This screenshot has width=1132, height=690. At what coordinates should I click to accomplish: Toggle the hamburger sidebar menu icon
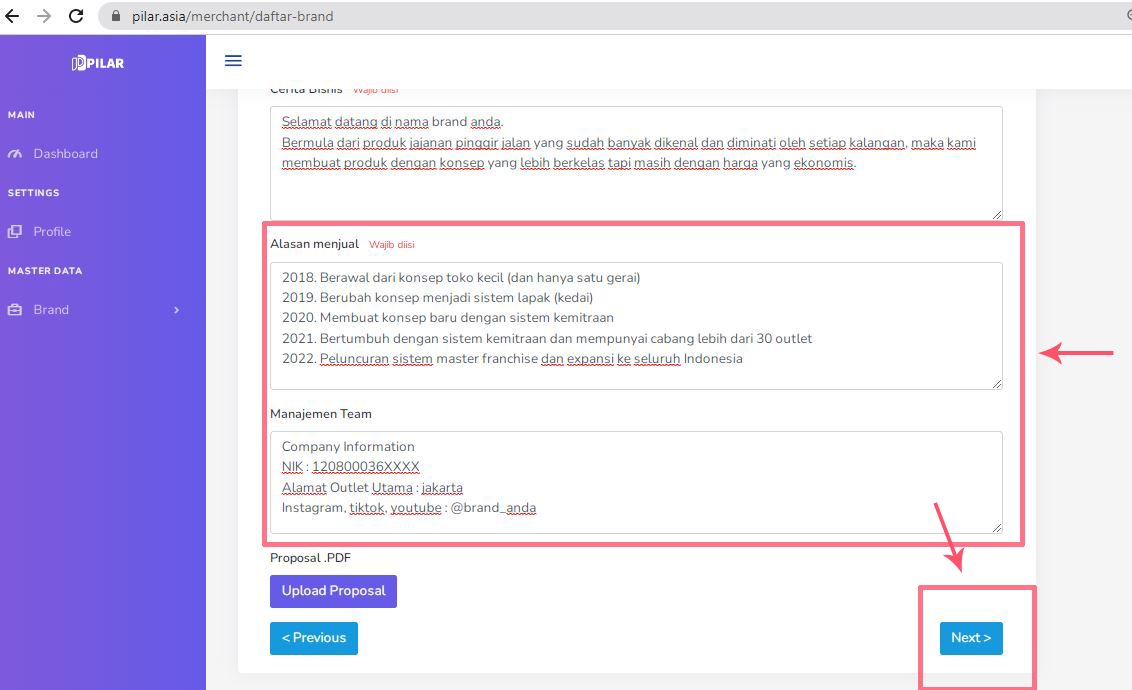(x=233, y=61)
